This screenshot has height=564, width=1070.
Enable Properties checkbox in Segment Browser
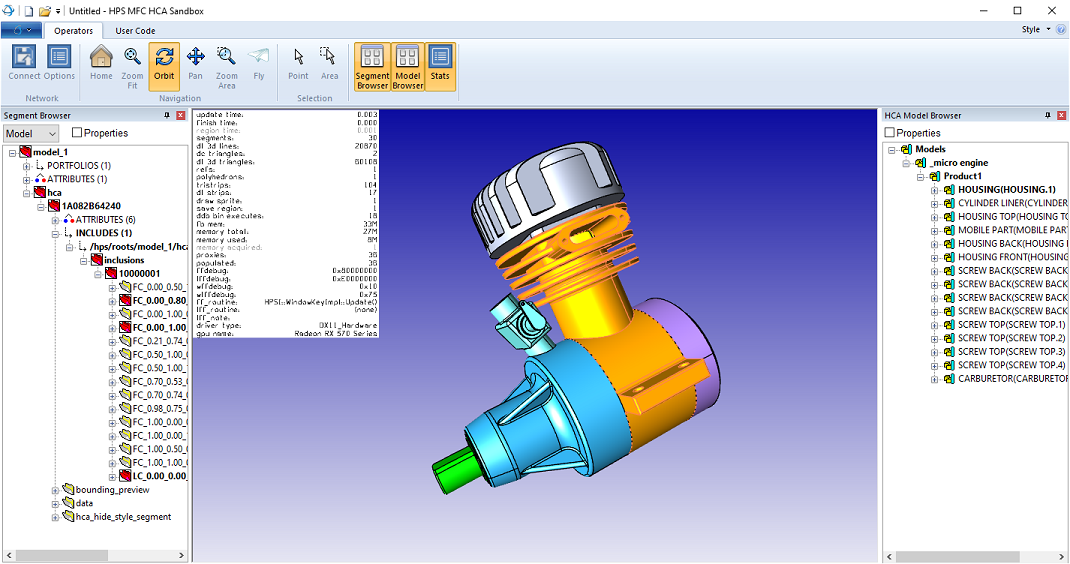tap(77, 133)
